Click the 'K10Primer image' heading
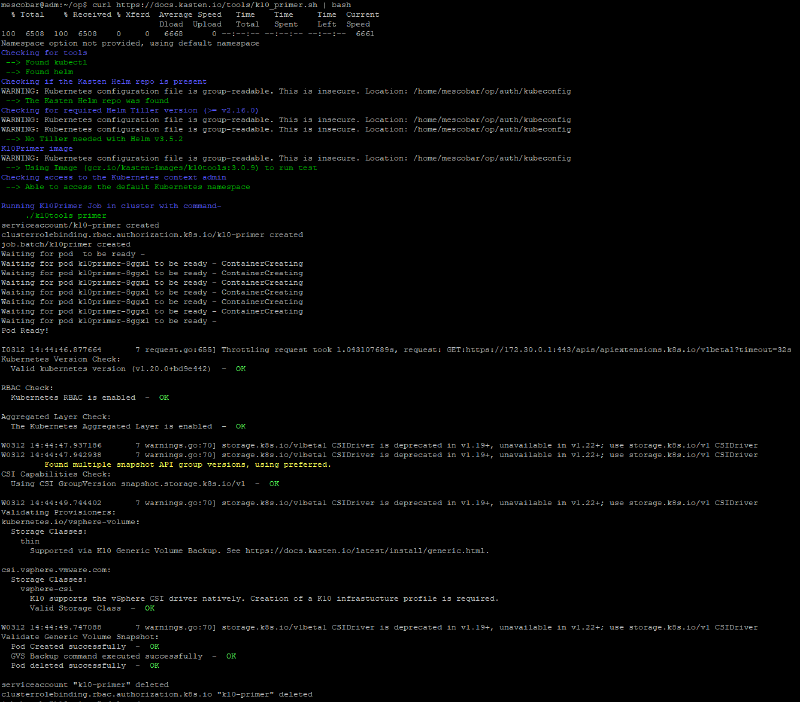This screenshot has width=800, height=702. pyautogui.click(x=37, y=148)
